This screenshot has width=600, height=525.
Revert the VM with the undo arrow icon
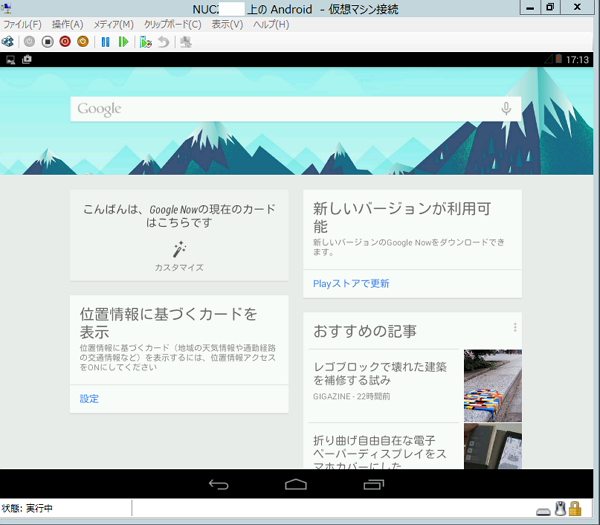pos(164,42)
